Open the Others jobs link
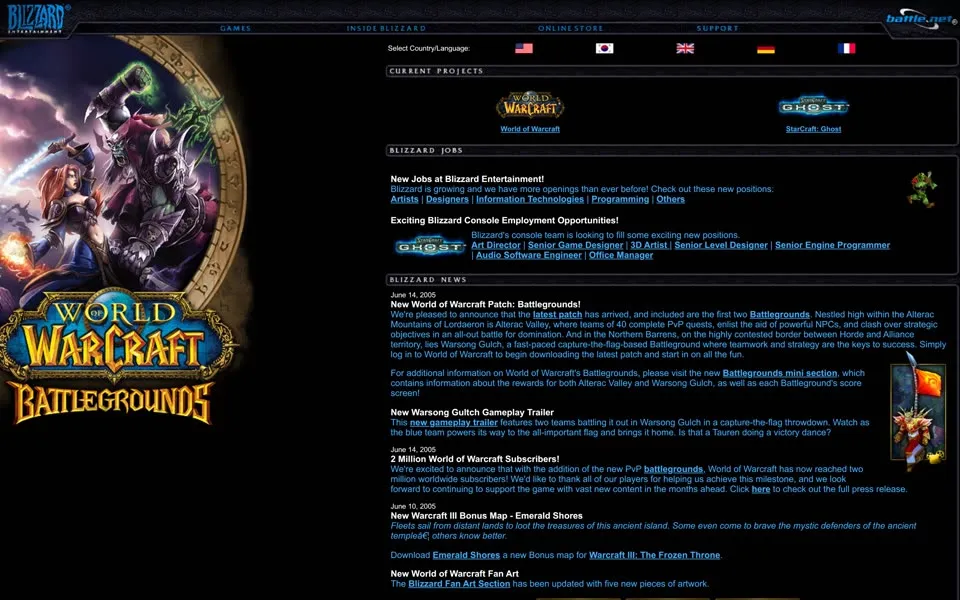960x600 pixels. 670,200
